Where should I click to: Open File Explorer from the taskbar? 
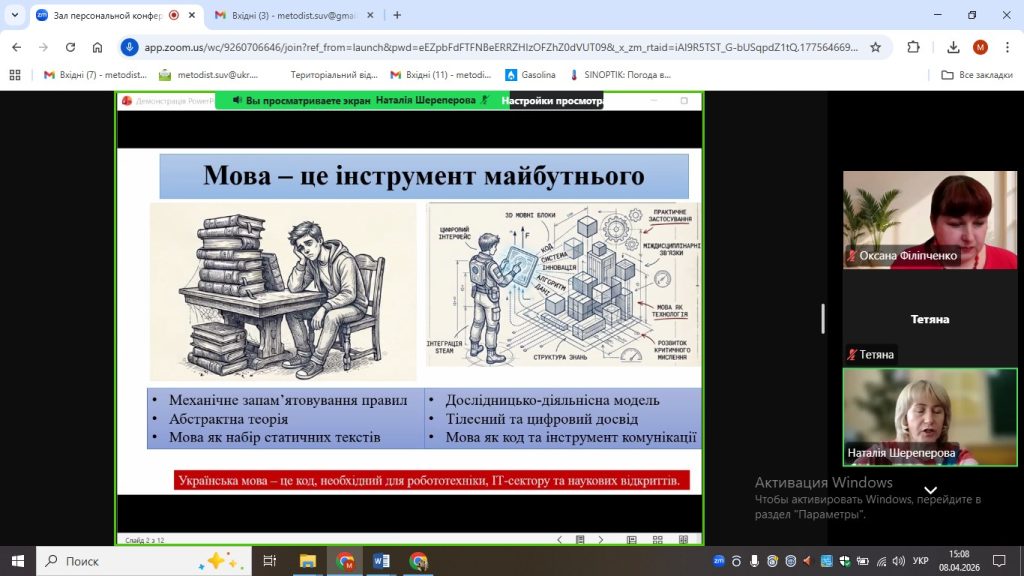pos(308,561)
